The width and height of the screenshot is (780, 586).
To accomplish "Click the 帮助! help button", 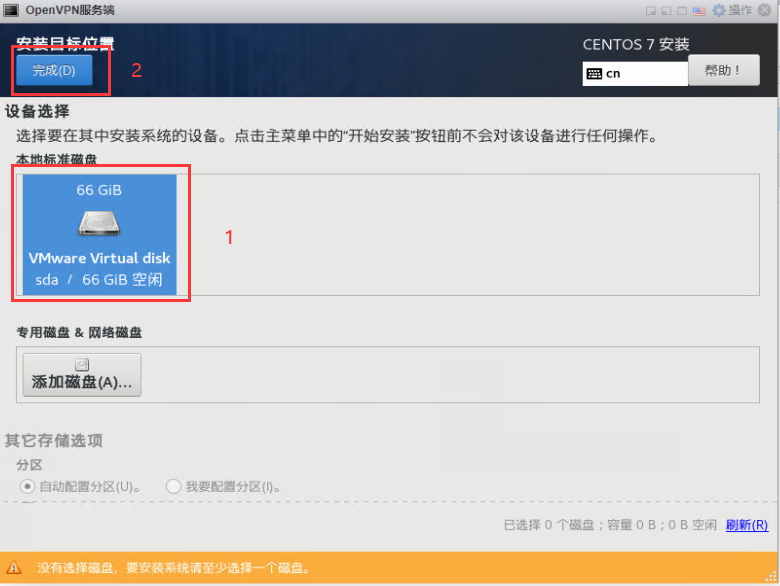I will (724, 70).
